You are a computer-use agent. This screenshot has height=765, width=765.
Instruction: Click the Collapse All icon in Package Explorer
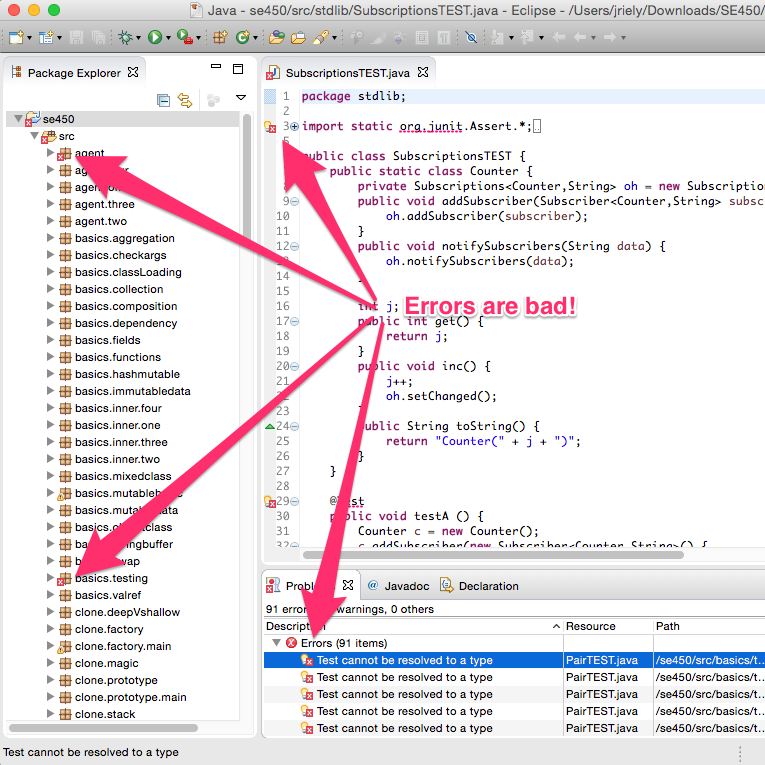tap(163, 100)
